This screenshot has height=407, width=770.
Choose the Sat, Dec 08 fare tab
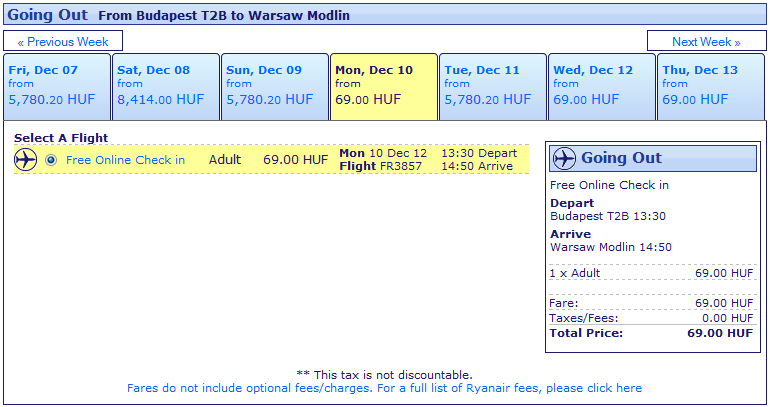click(x=166, y=86)
